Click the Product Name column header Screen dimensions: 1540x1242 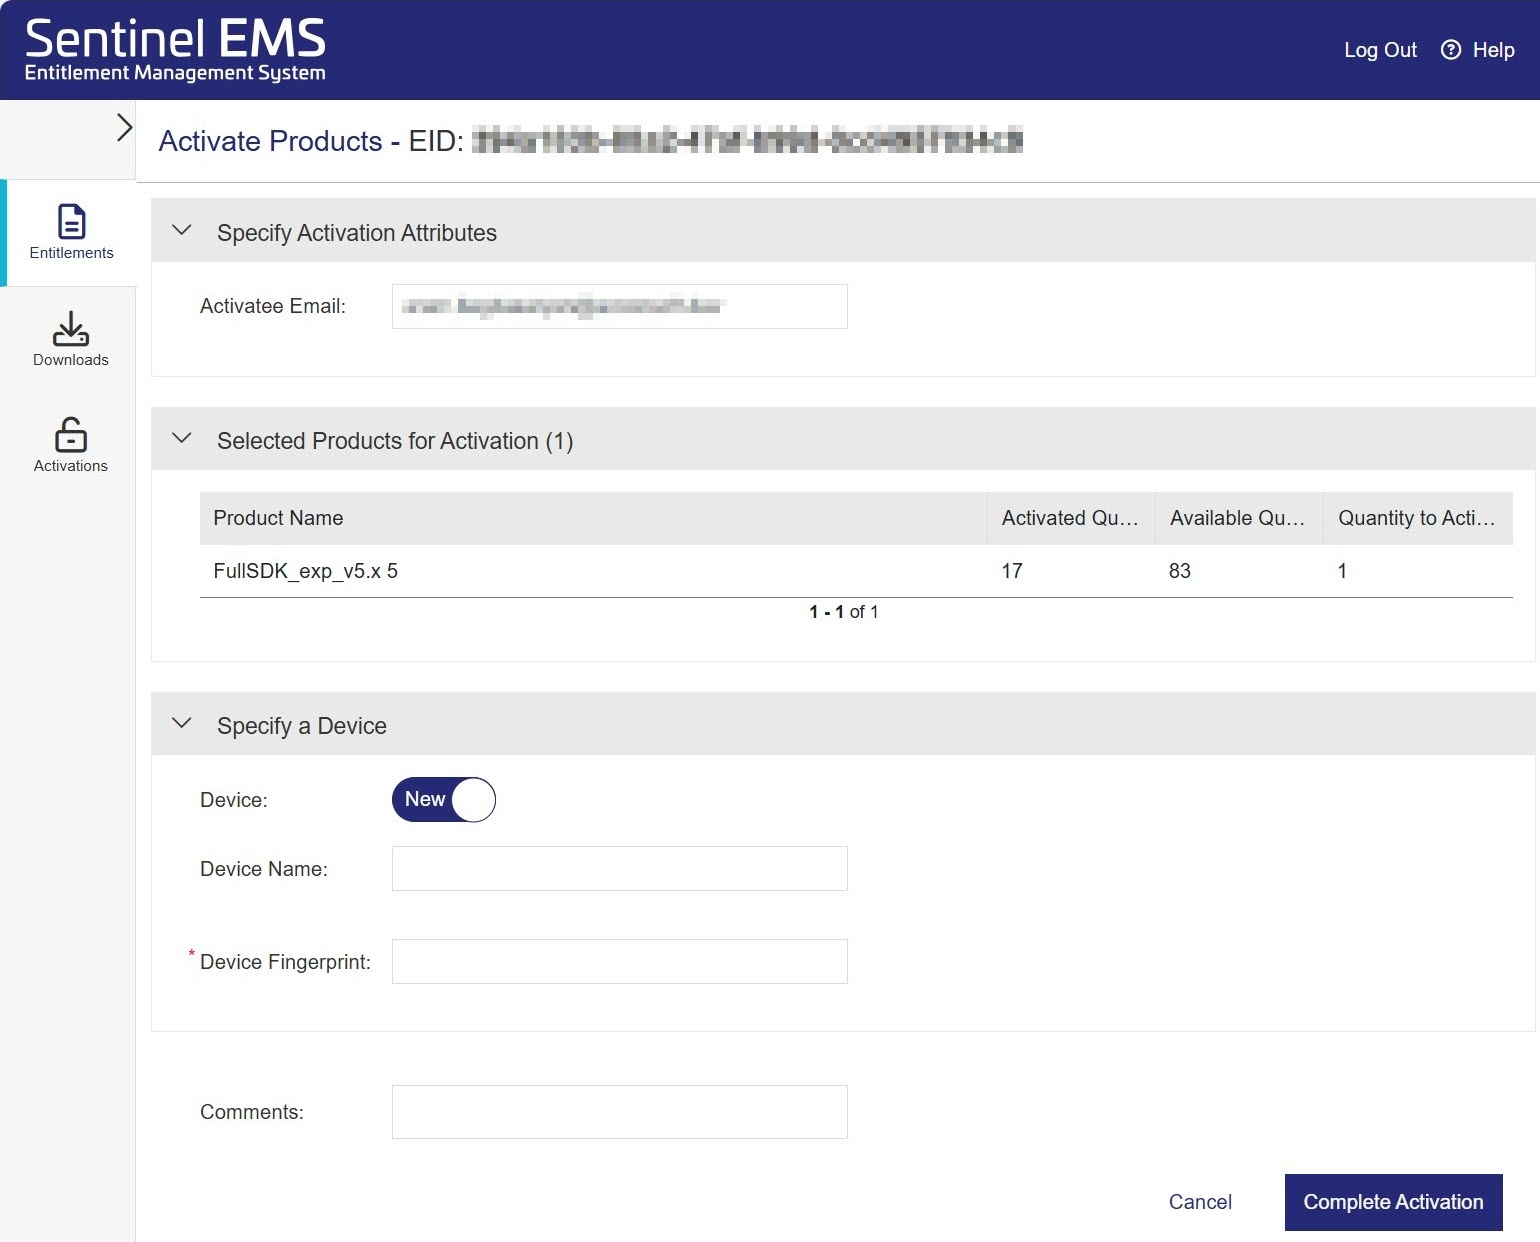(x=278, y=518)
